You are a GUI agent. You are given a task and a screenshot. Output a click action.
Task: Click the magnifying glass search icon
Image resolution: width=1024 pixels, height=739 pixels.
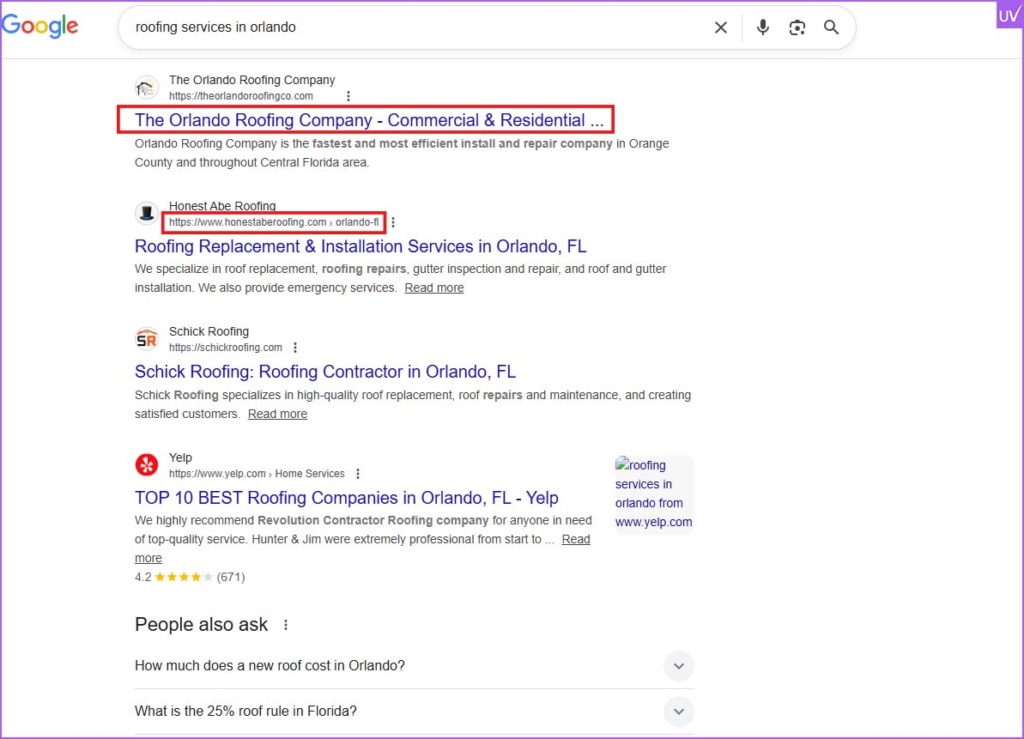click(x=831, y=28)
